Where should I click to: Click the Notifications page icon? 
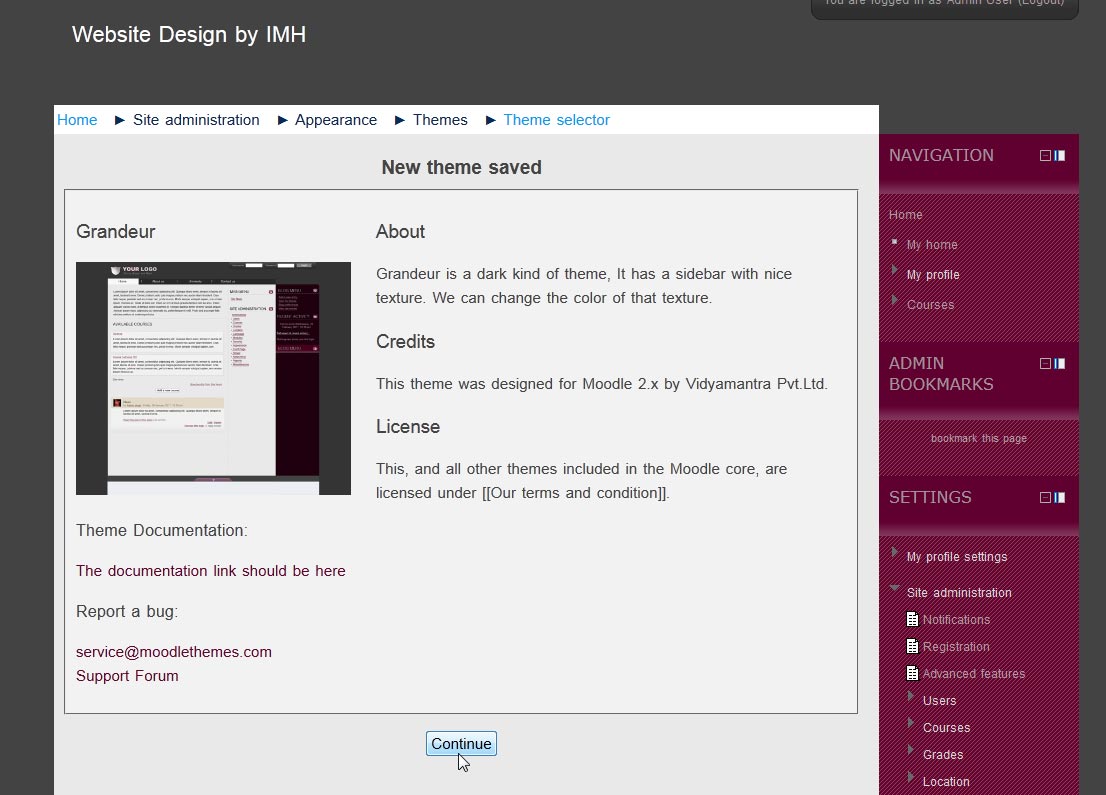tap(912, 620)
